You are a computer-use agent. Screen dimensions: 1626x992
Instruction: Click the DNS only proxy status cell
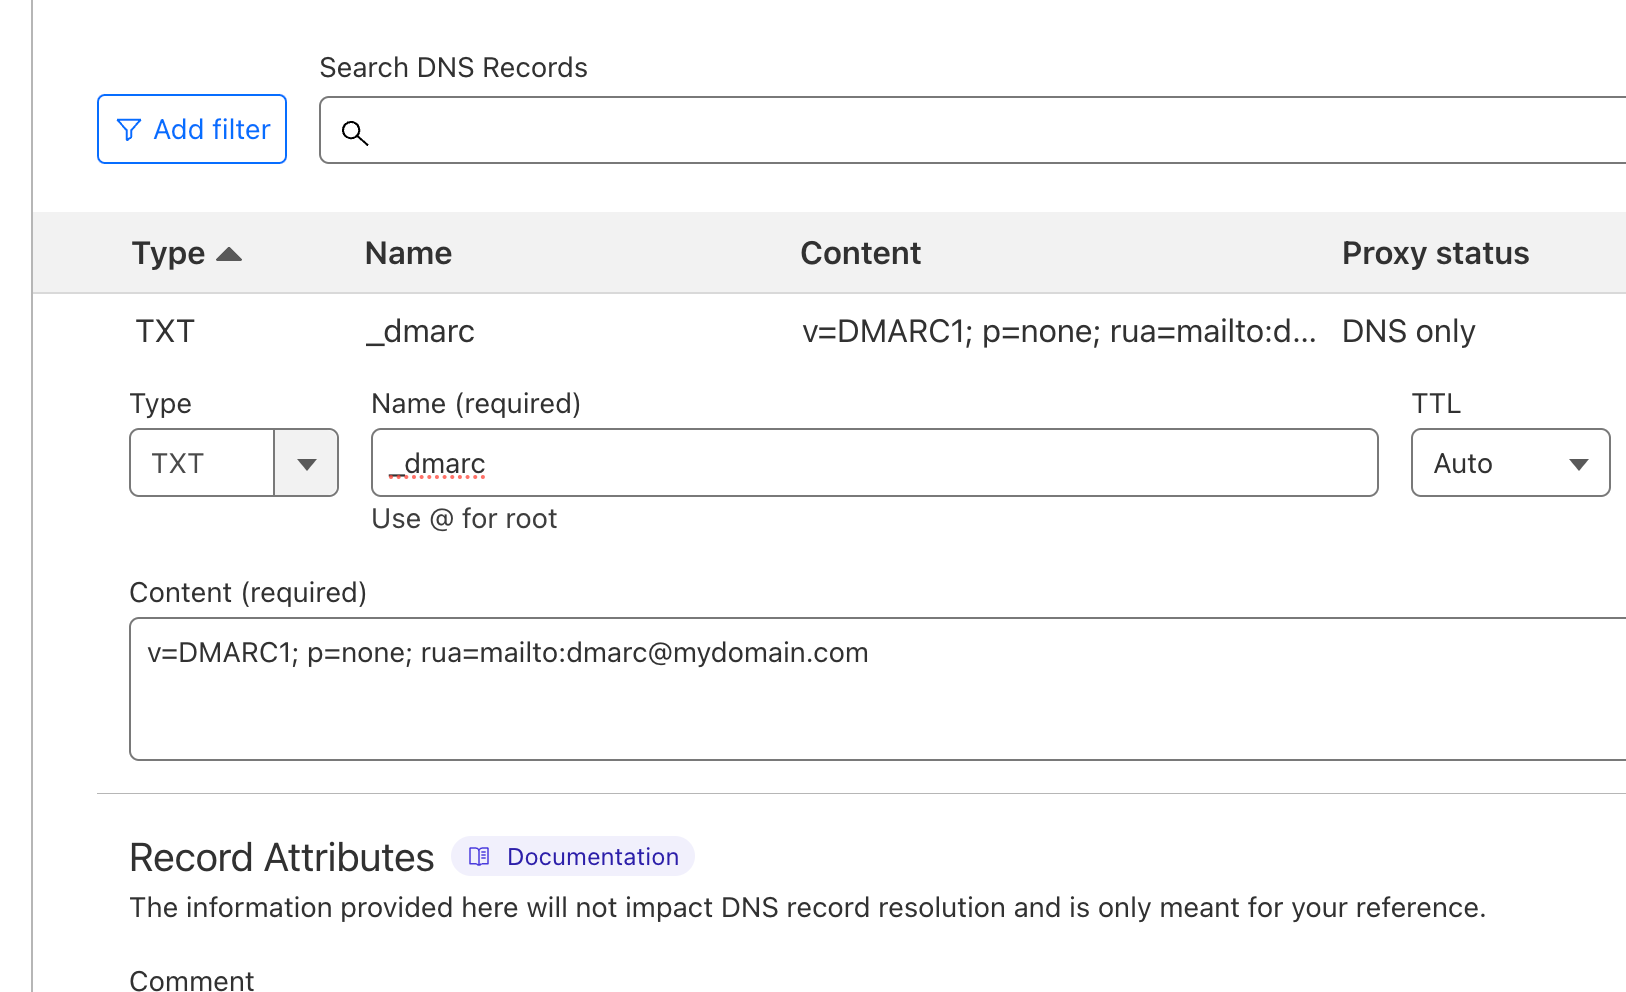[1408, 332]
